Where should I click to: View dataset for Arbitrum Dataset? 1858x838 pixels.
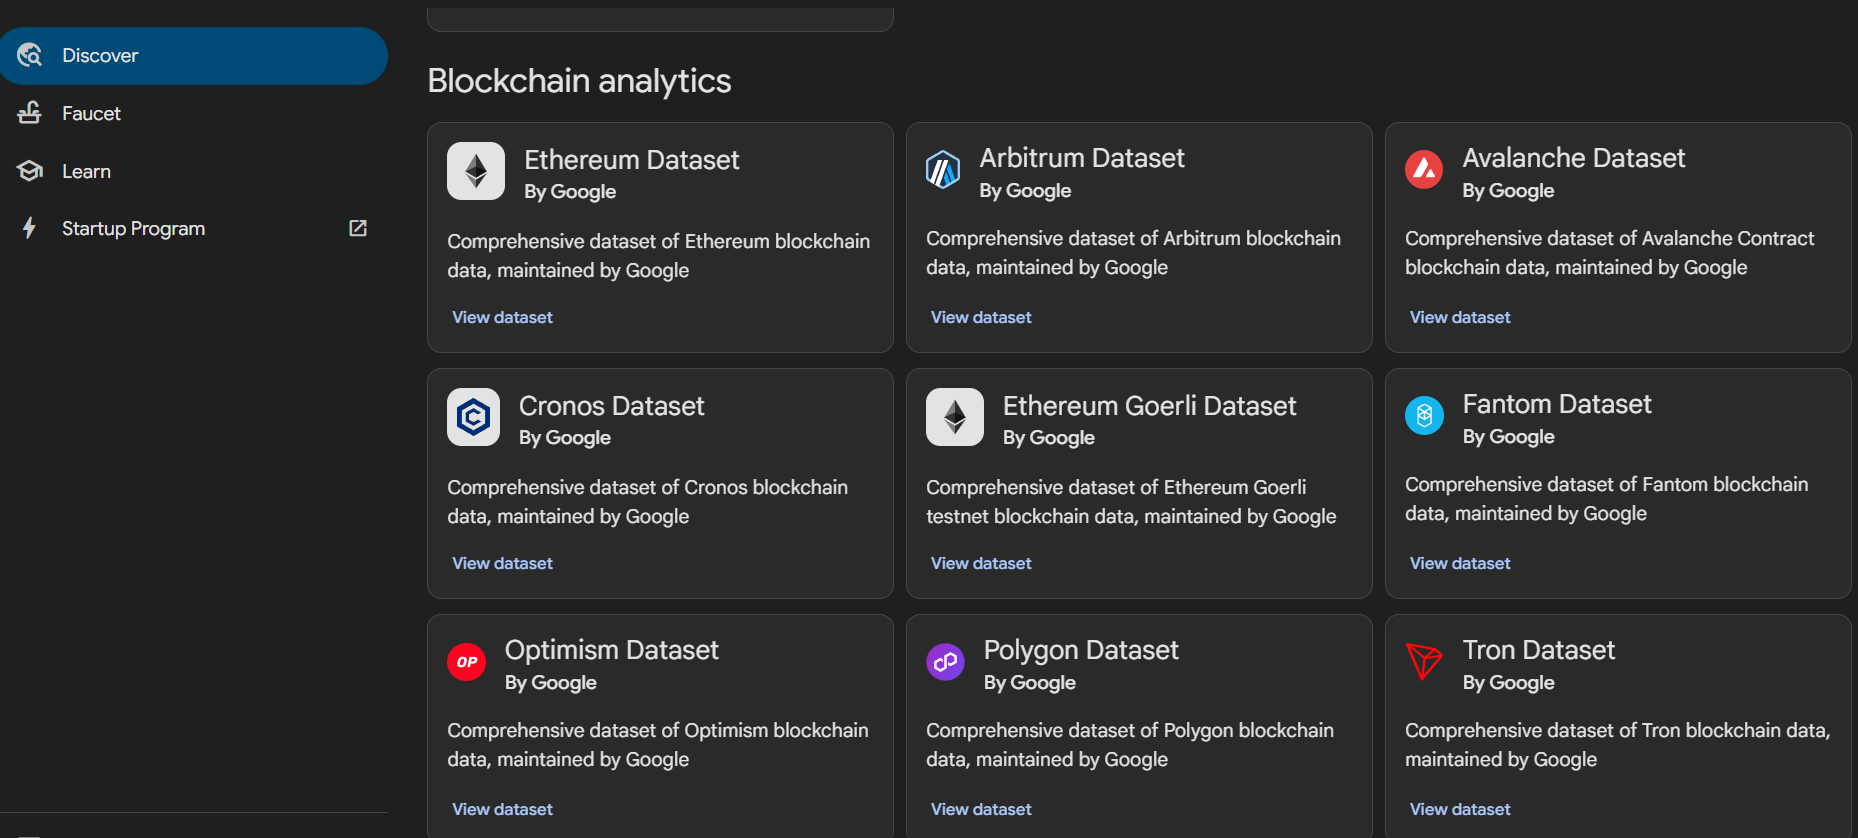point(981,317)
